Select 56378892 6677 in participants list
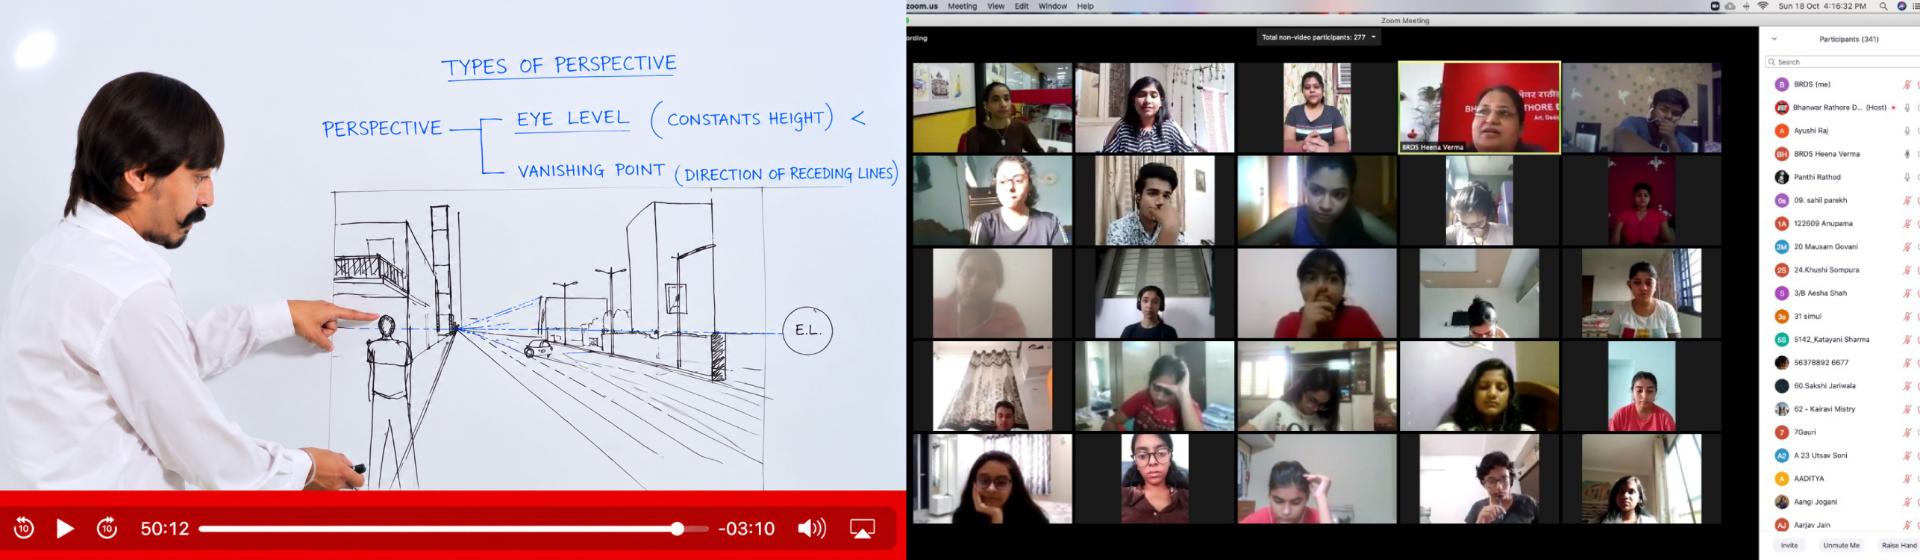Screen dimensions: 1920x560 point(1842,363)
